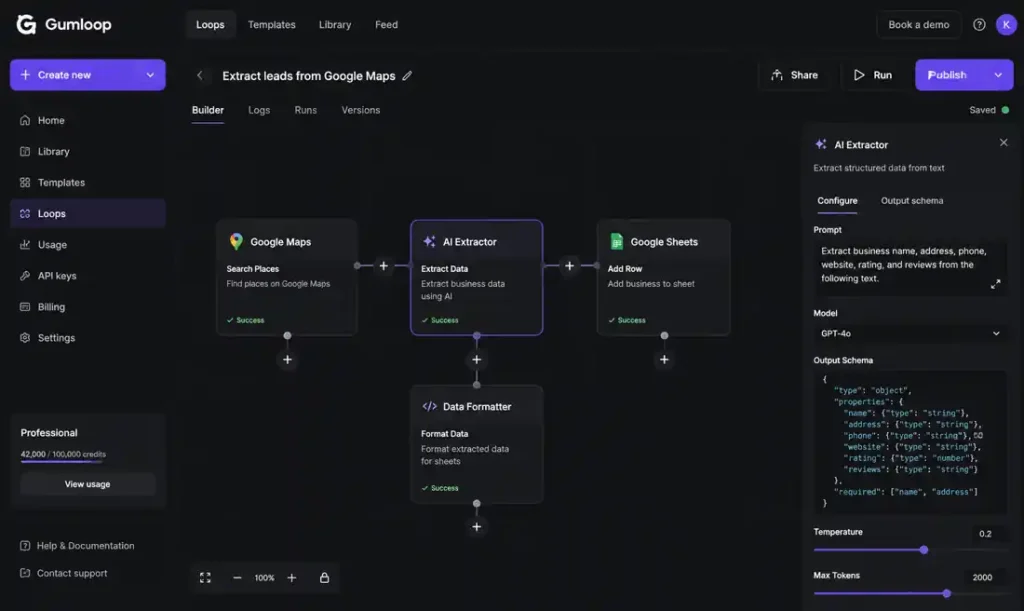Switch to the Library top tab
Image resolution: width=1024 pixels, height=611 pixels.
pos(335,25)
